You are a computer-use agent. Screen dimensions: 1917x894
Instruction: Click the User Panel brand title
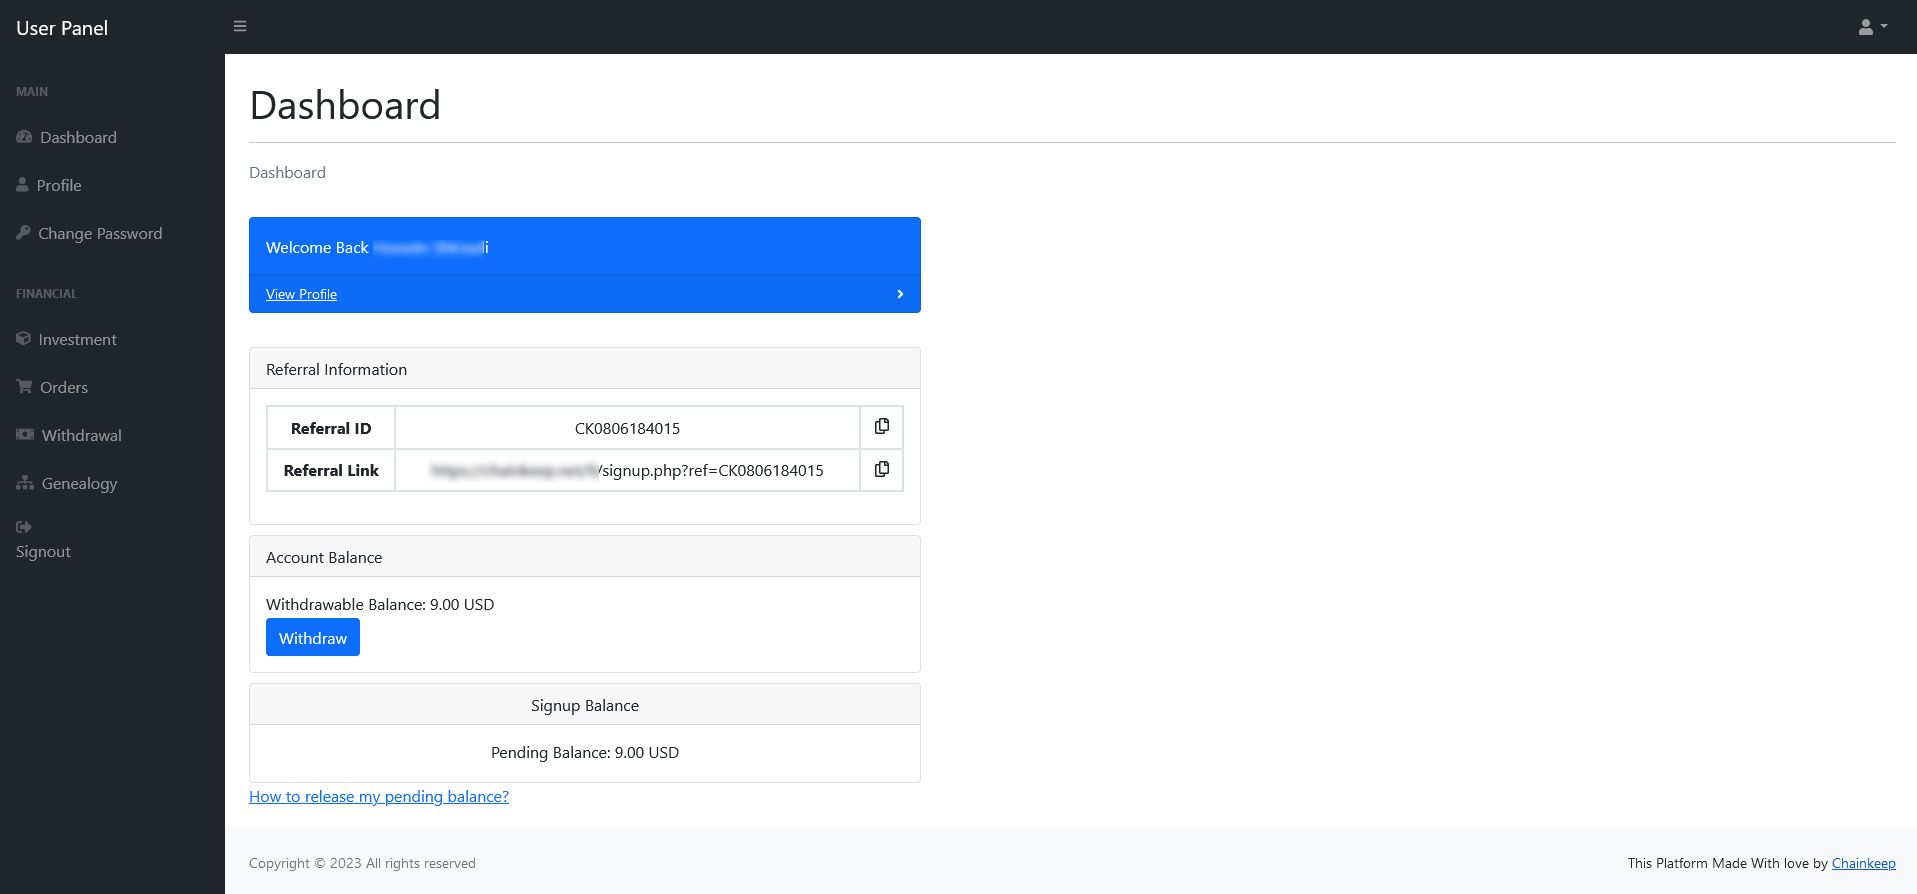tap(62, 28)
